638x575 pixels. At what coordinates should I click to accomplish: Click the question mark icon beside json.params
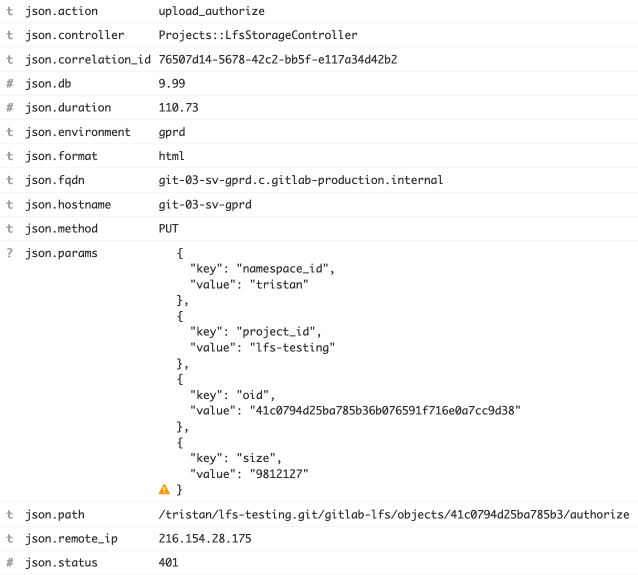(x=10, y=253)
